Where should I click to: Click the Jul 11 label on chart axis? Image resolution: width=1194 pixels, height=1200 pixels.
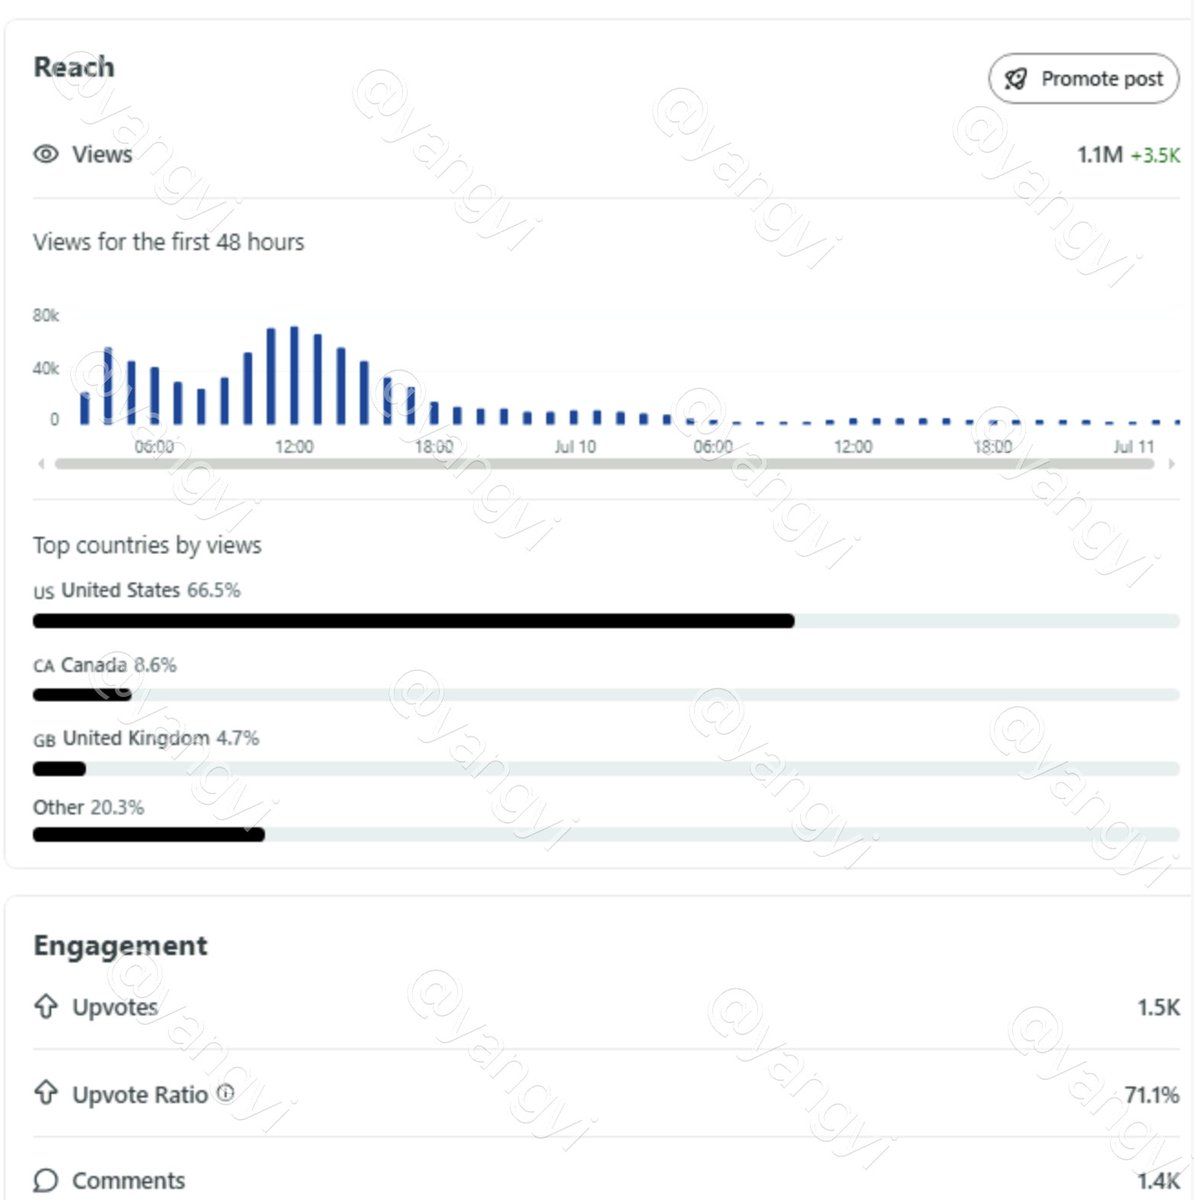1134,447
